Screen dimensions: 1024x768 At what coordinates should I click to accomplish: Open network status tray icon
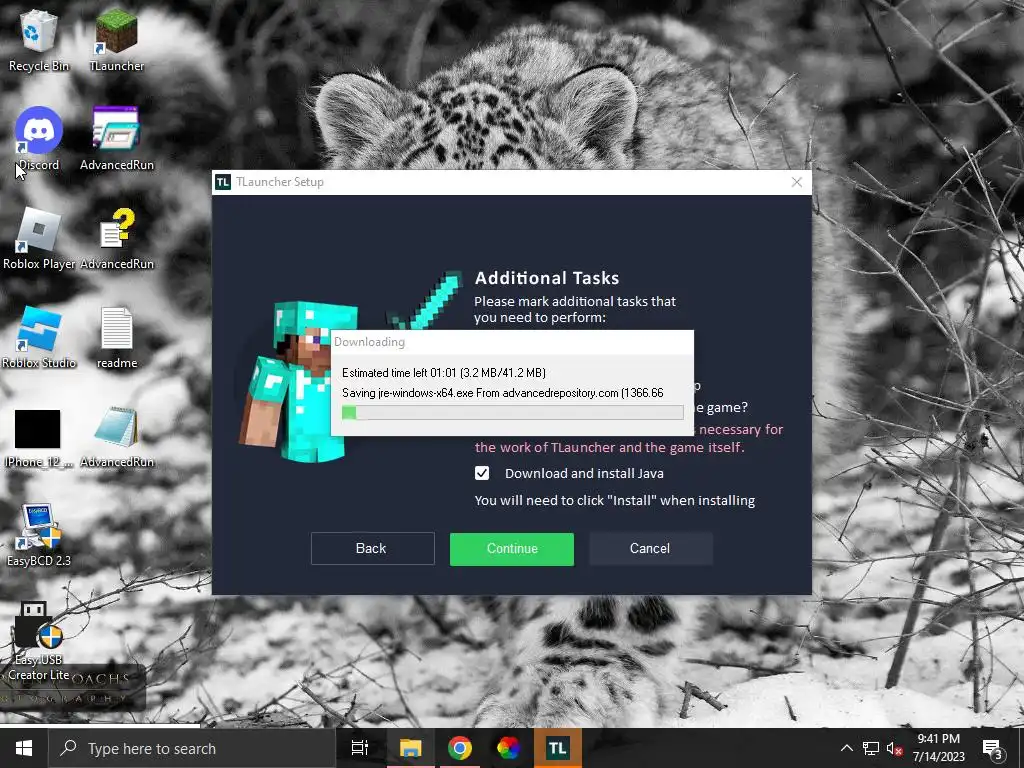pos(871,748)
